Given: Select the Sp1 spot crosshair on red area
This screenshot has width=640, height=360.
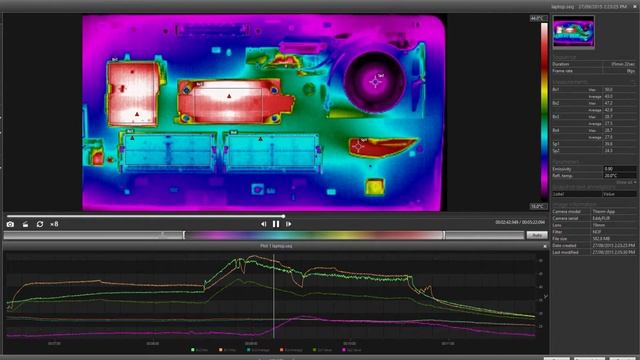Looking at the screenshot, I should [x=358, y=146].
